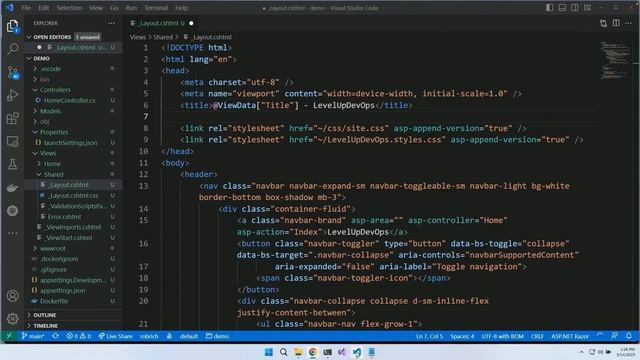Click the main branch indicator in status bar

tap(33, 336)
